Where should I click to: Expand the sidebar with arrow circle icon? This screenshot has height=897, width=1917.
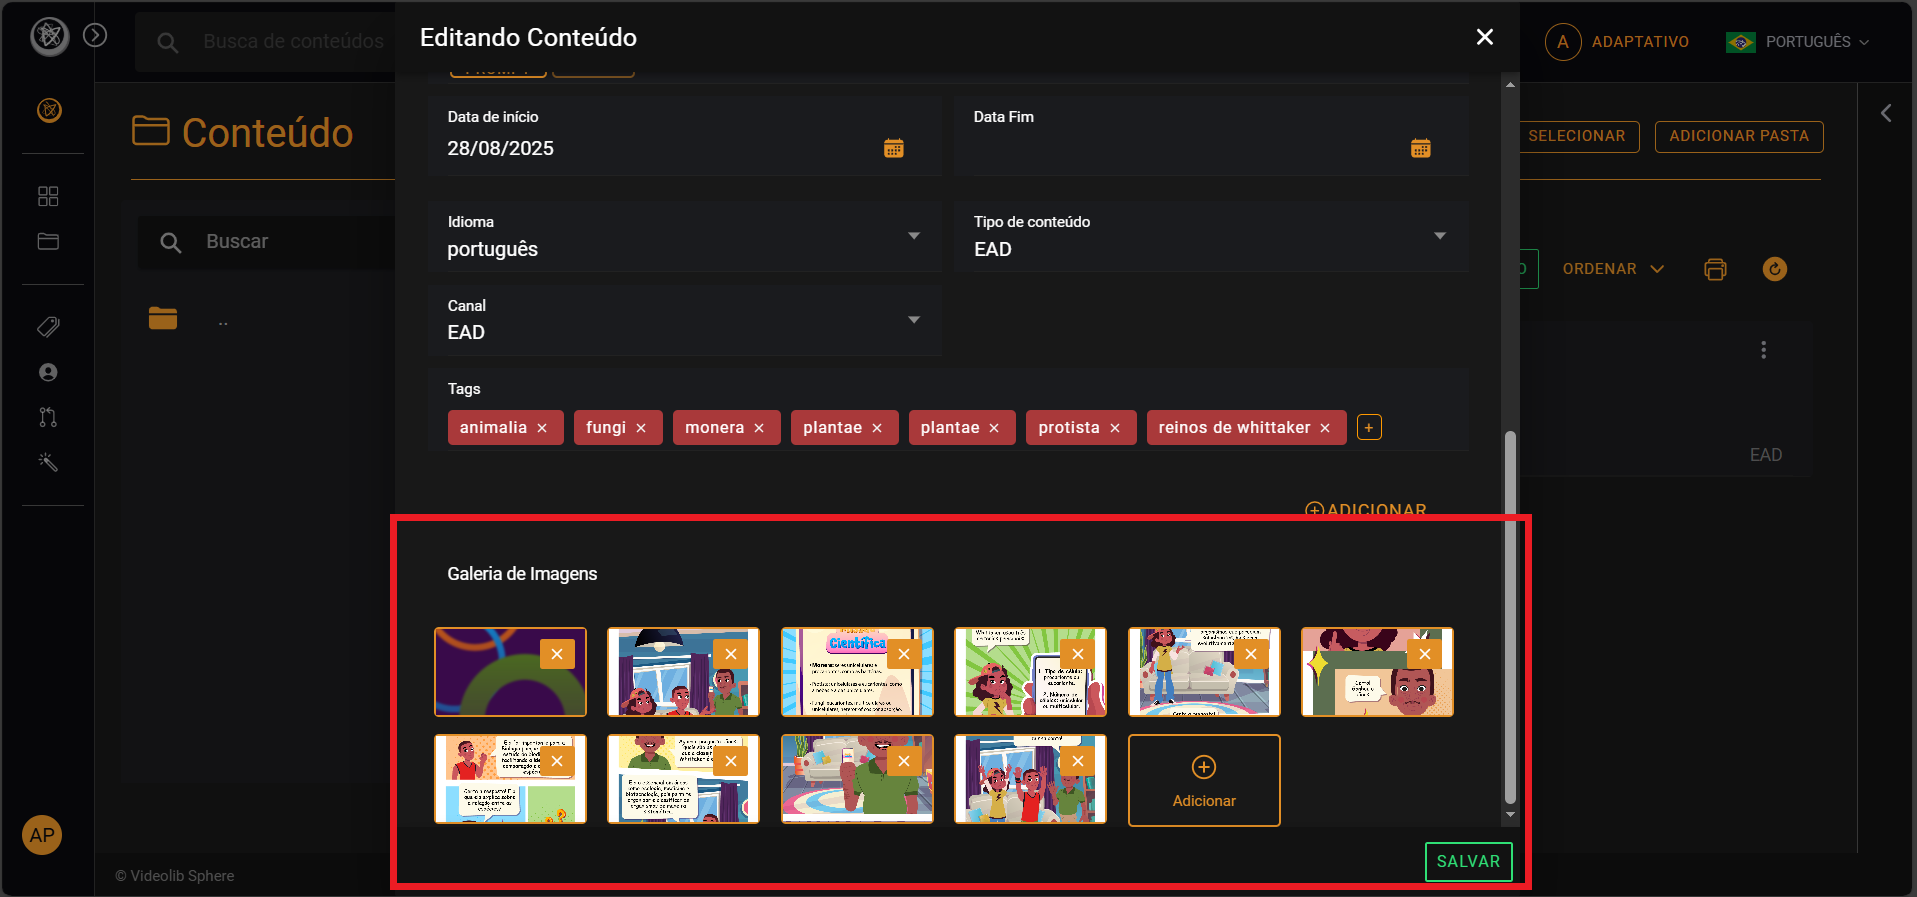pos(95,35)
